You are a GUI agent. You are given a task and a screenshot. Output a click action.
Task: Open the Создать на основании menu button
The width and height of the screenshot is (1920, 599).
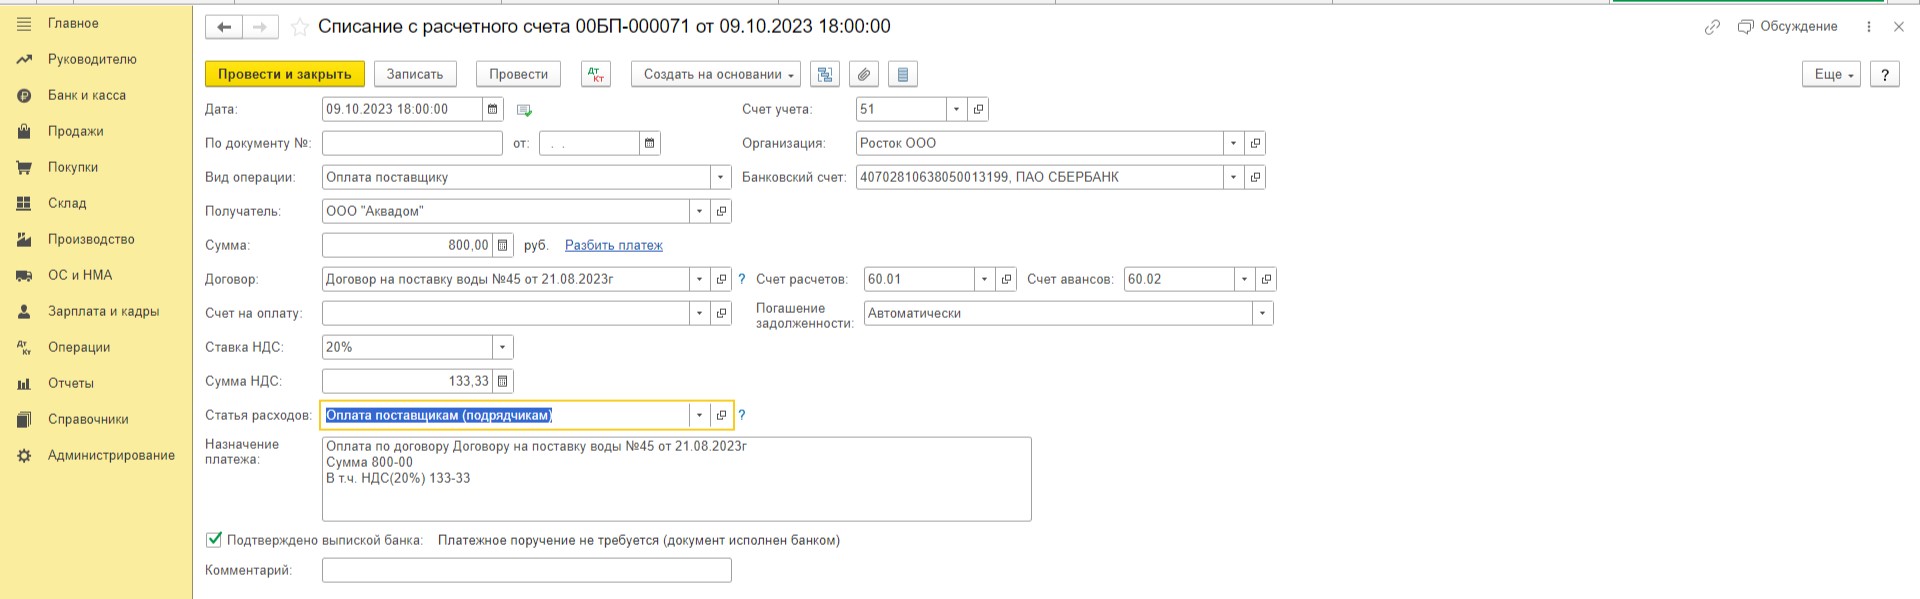tap(716, 74)
